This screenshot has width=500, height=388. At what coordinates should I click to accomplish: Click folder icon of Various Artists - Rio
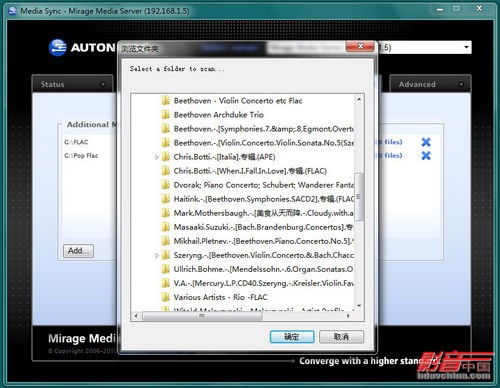click(166, 297)
